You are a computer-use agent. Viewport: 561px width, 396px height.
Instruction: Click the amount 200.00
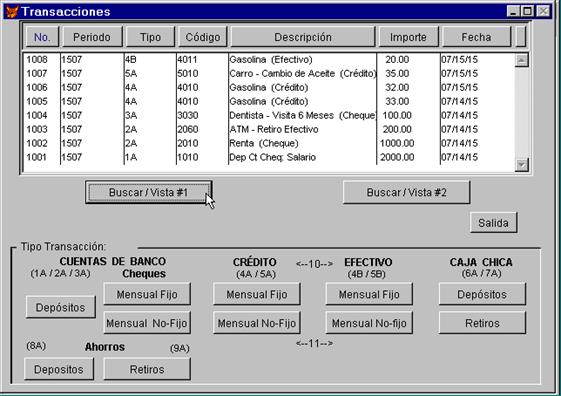pos(397,129)
